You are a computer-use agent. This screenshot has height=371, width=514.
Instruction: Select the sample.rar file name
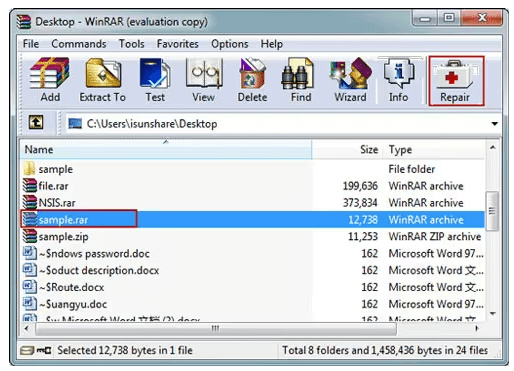pyautogui.click(x=63, y=220)
